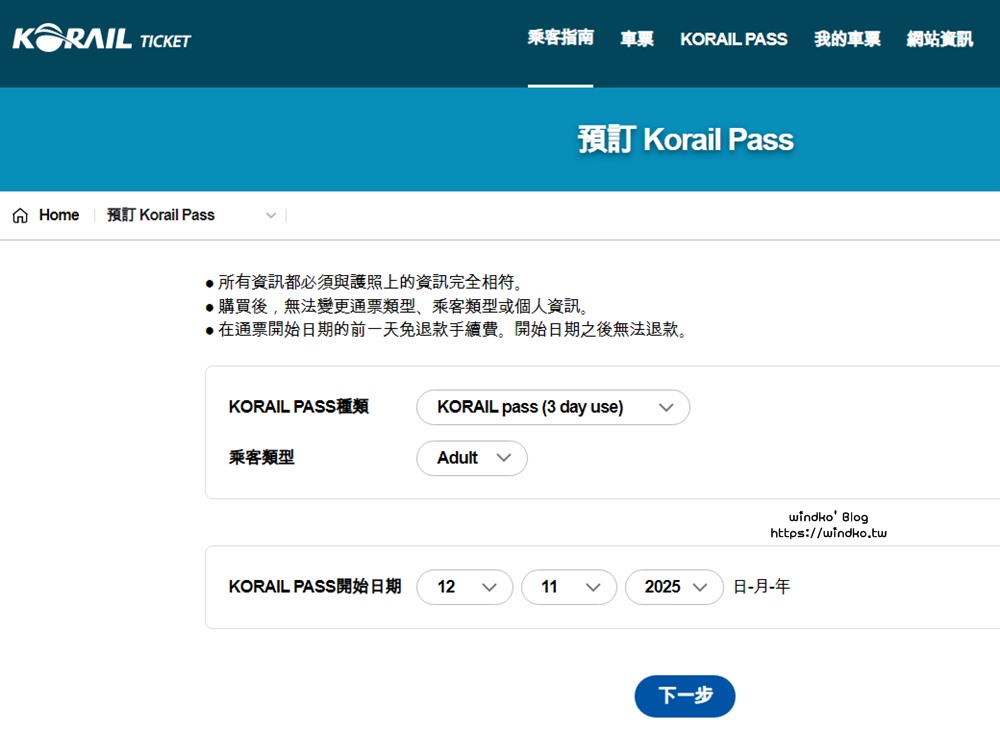Click the windko.tw watermark URL

tap(828, 533)
